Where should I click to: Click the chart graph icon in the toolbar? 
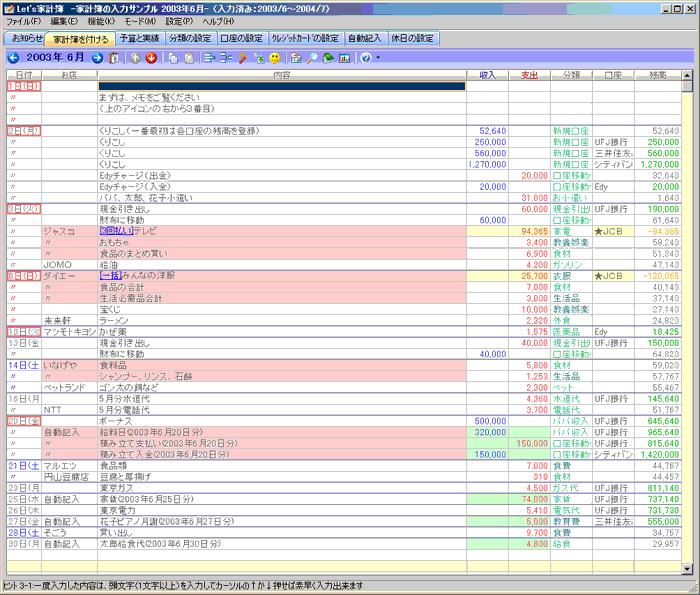[x=344, y=58]
